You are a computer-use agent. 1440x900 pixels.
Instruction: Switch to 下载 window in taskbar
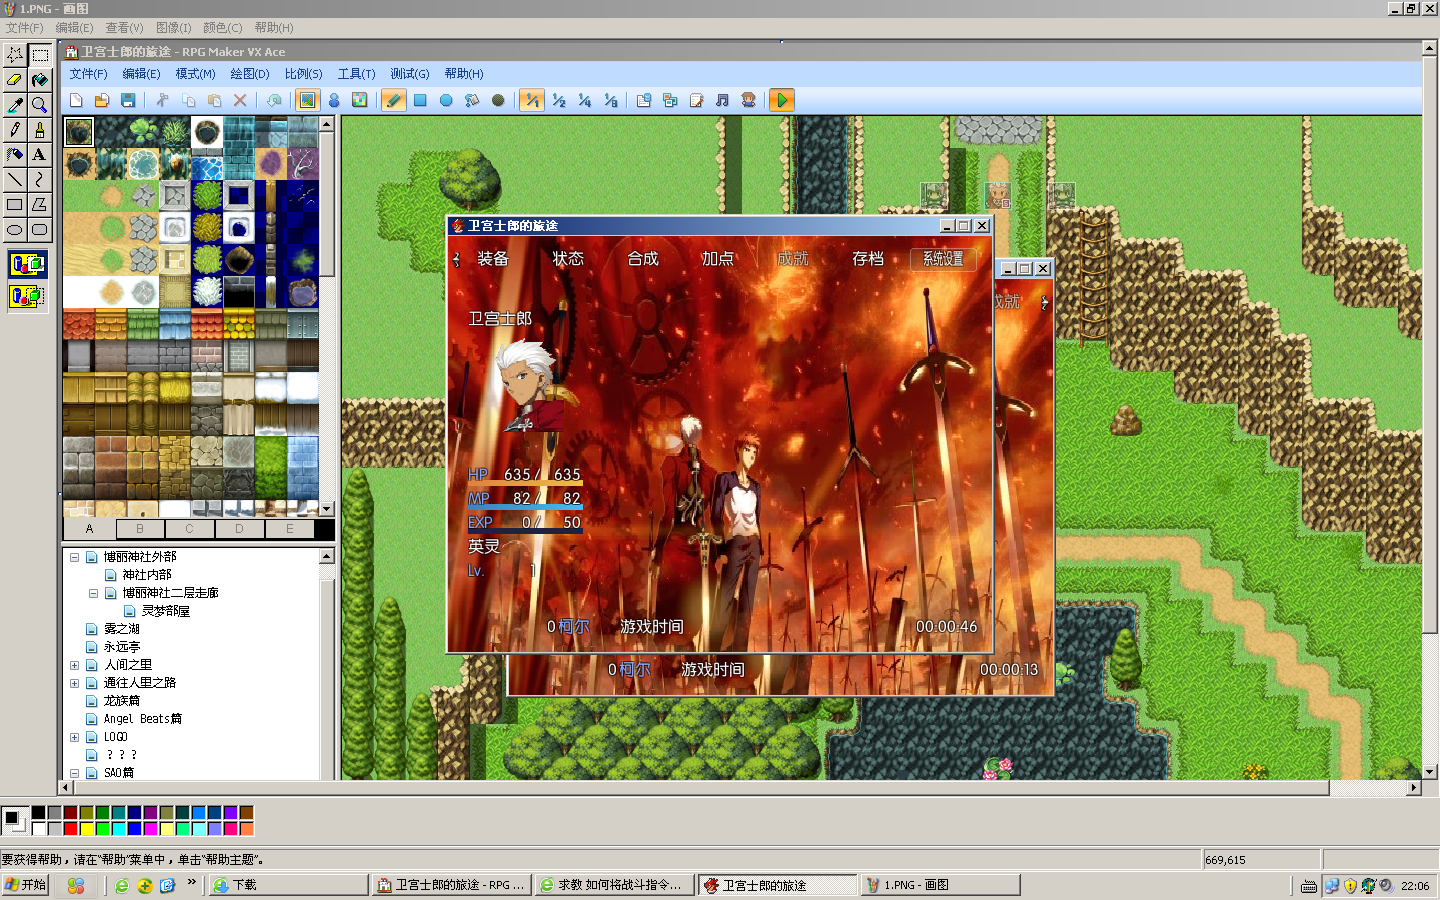[x=288, y=885]
